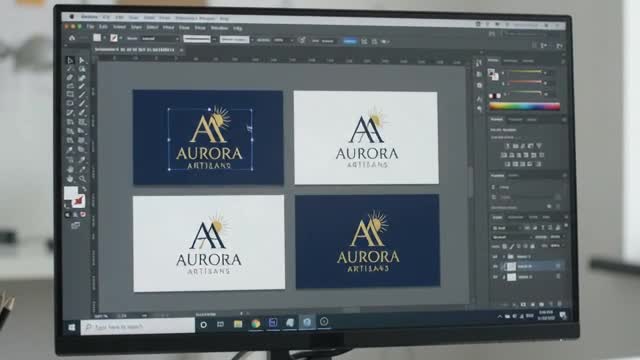This screenshot has height=360, width=640.
Task: Click the toolbar Fill color swatch
Action: click(x=71, y=193)
